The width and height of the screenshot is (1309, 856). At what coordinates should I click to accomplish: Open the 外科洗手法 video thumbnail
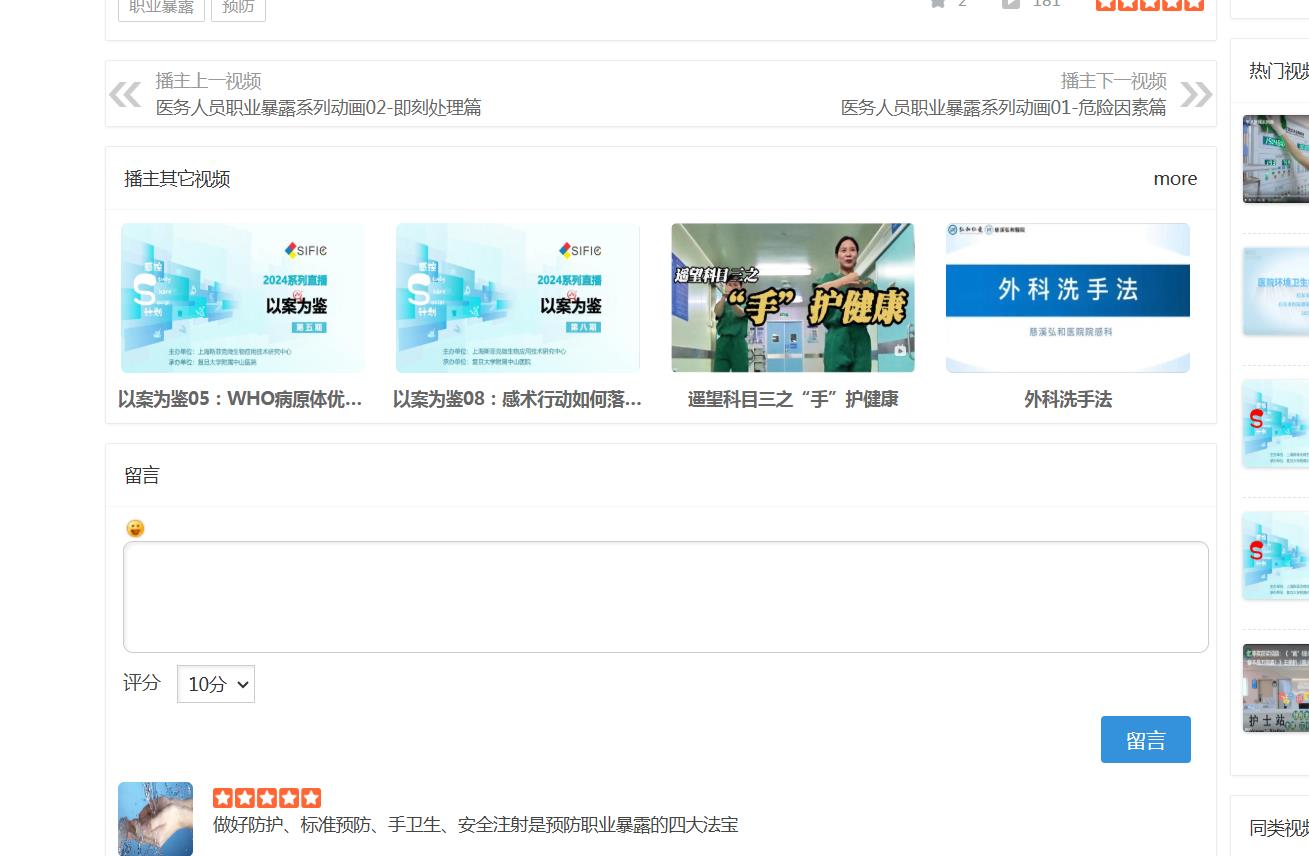(1066, 297)
